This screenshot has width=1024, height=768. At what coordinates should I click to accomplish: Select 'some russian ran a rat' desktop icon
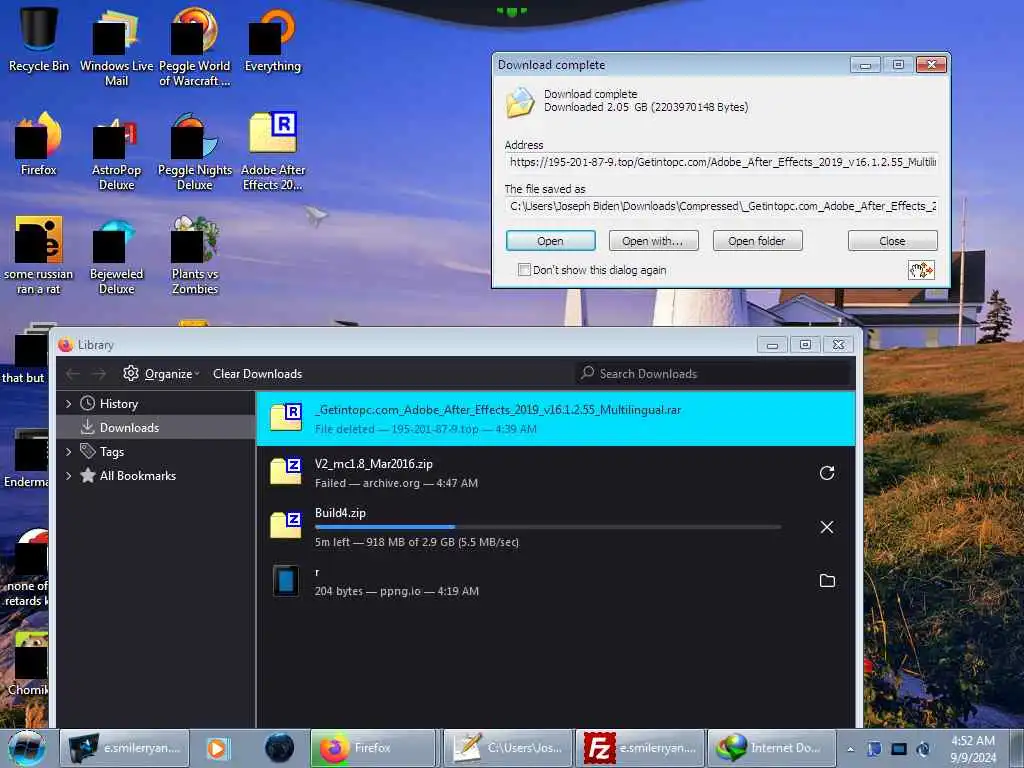pos(39,256)
